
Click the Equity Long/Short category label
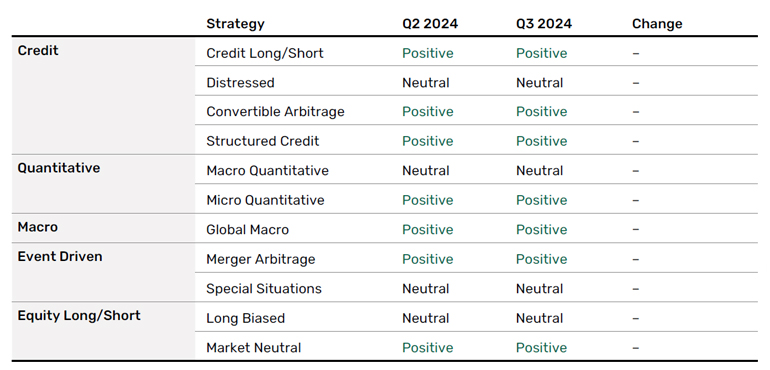coord(79,316)
